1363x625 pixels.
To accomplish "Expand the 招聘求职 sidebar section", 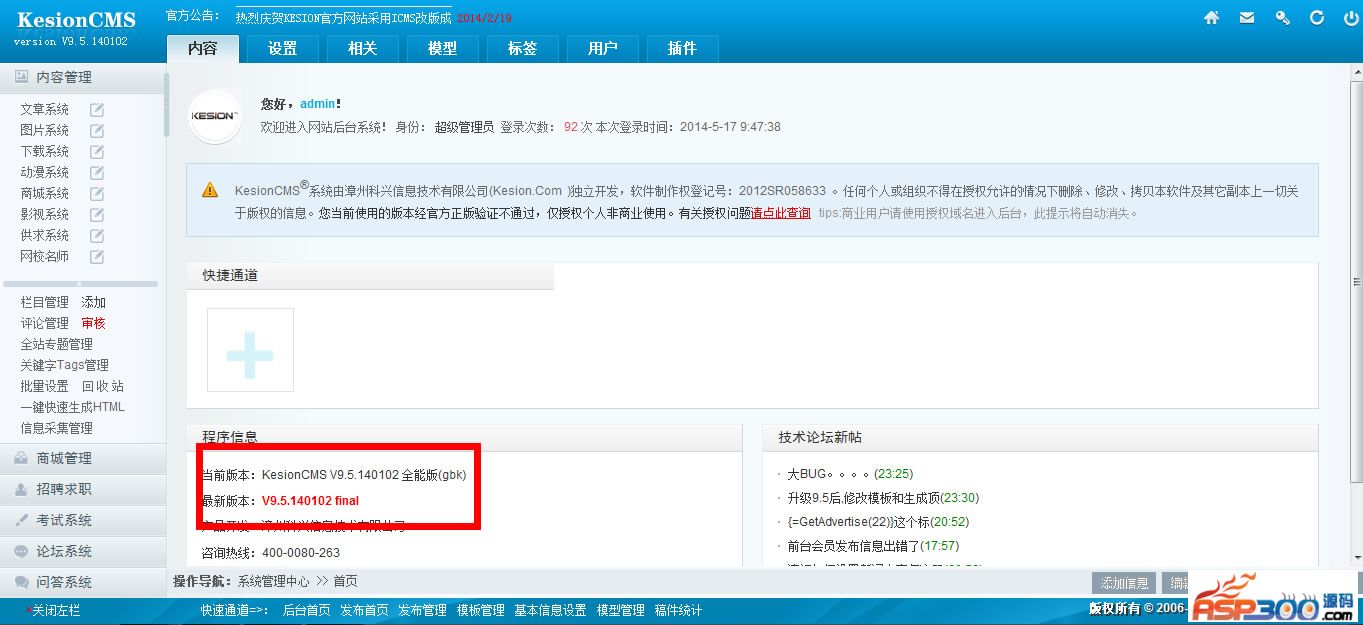I will [82, 489].
